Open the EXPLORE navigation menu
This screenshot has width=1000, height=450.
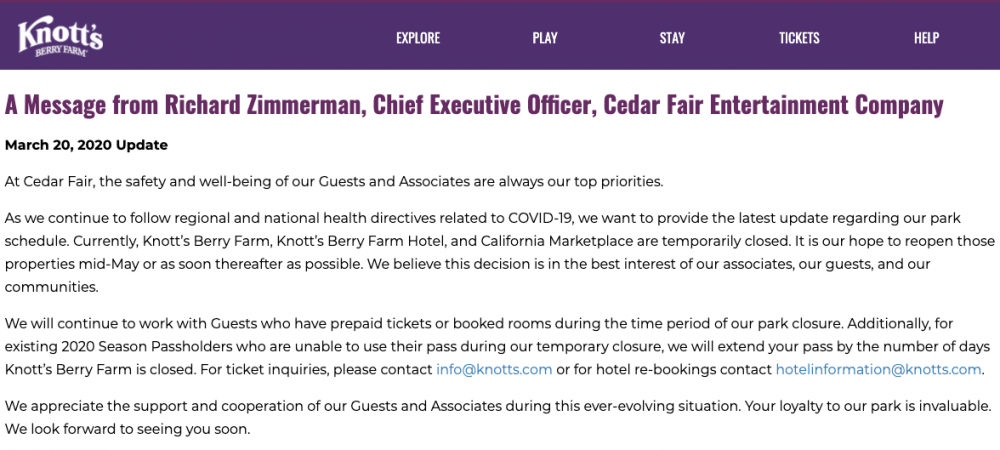pos(418,38)
